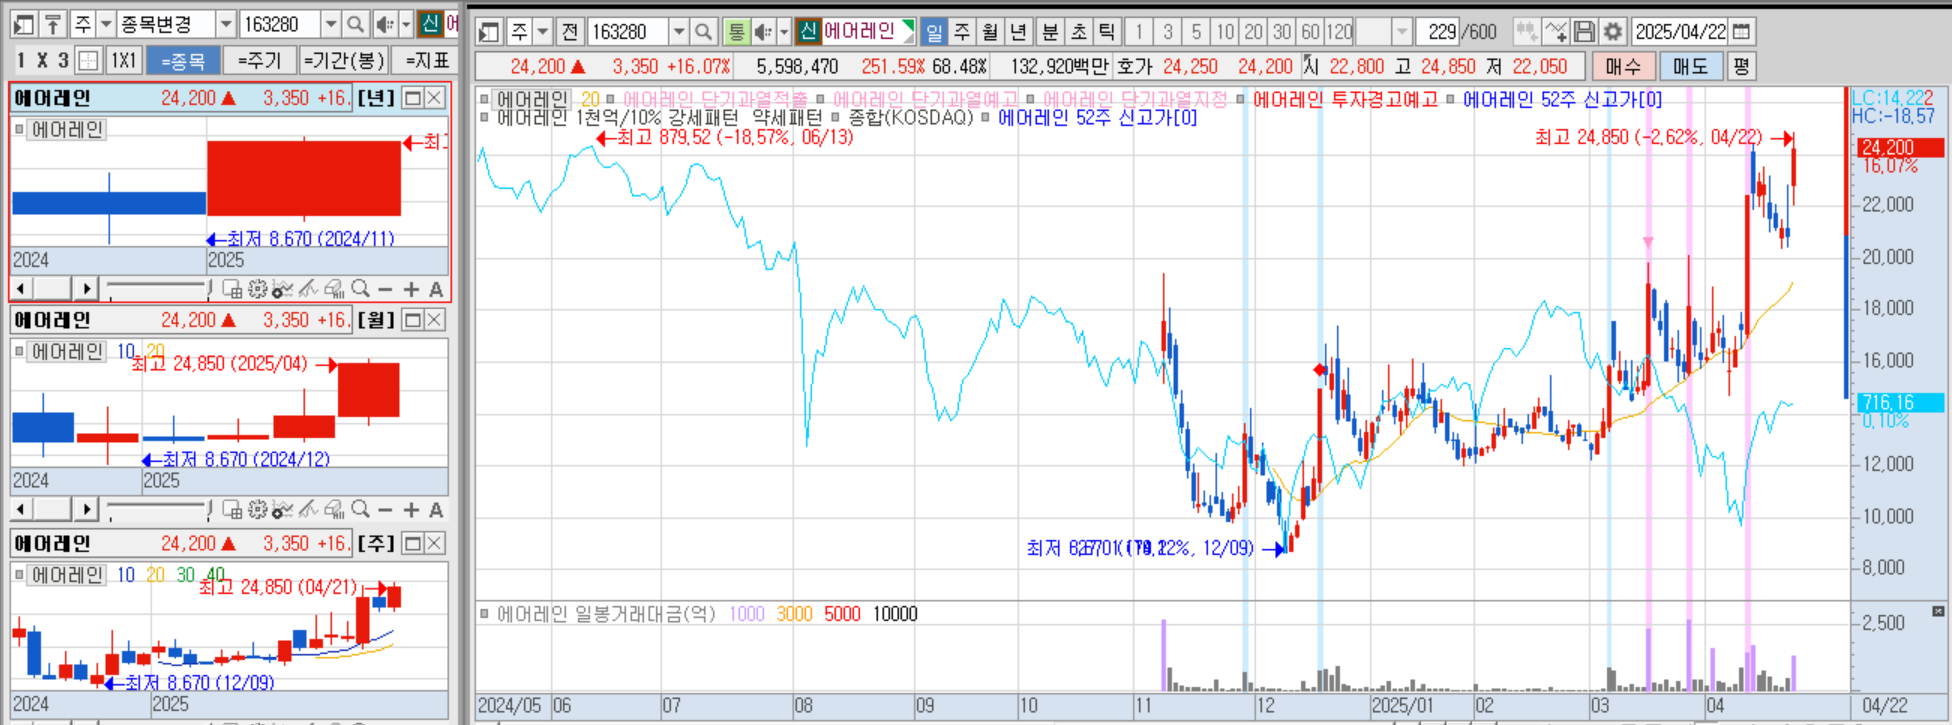Expand main chart speaker dropdown arrow
The height and width of the screenshot is (725, 1952).
pyautogui.click(x=784, y=32)
